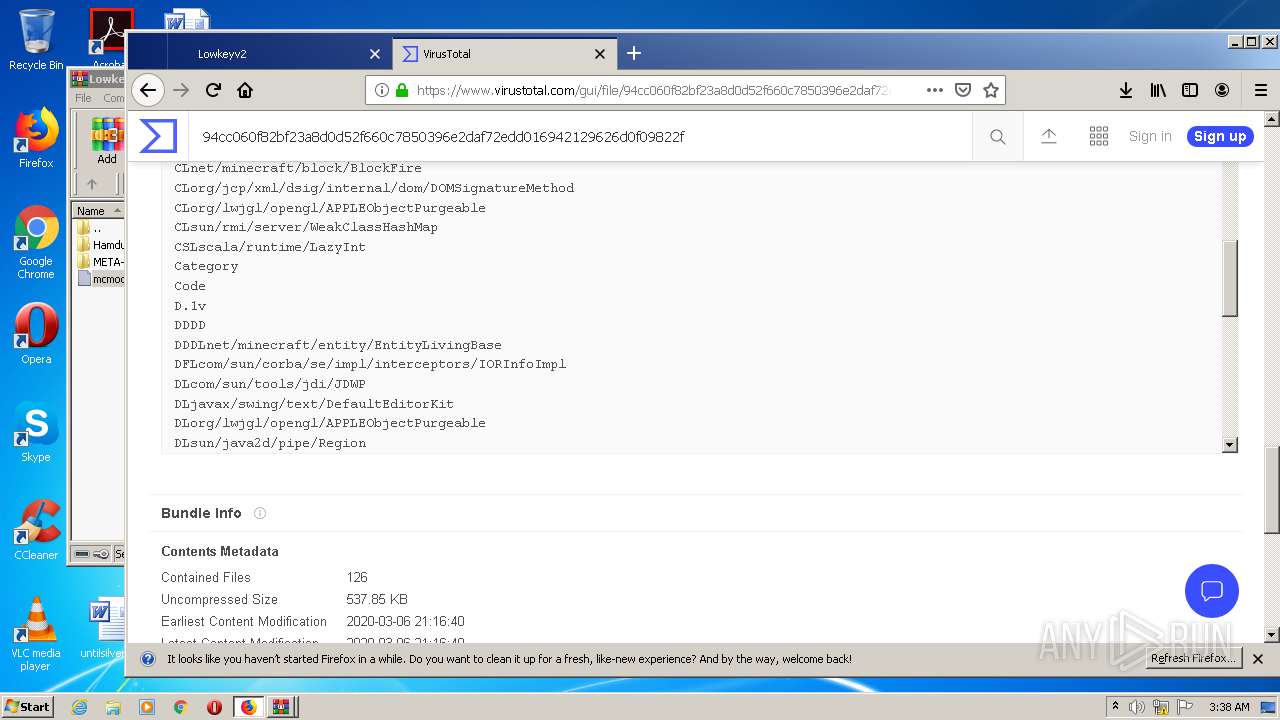Bookmark this page with the star

[x=991, y=90]
